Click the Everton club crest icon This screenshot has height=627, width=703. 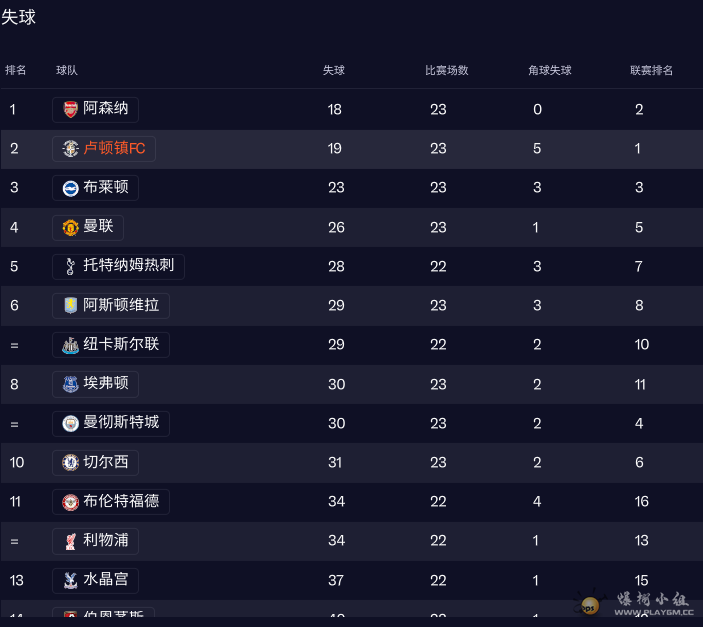tap(70, 384)
